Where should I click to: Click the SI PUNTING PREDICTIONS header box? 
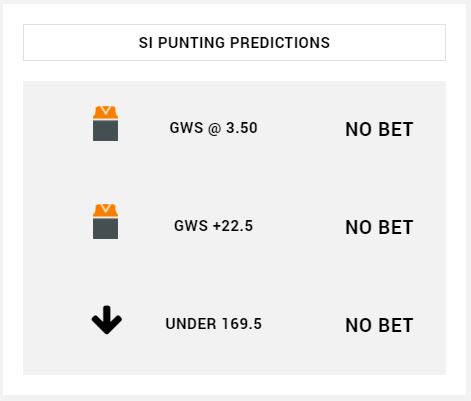[234, 42]
